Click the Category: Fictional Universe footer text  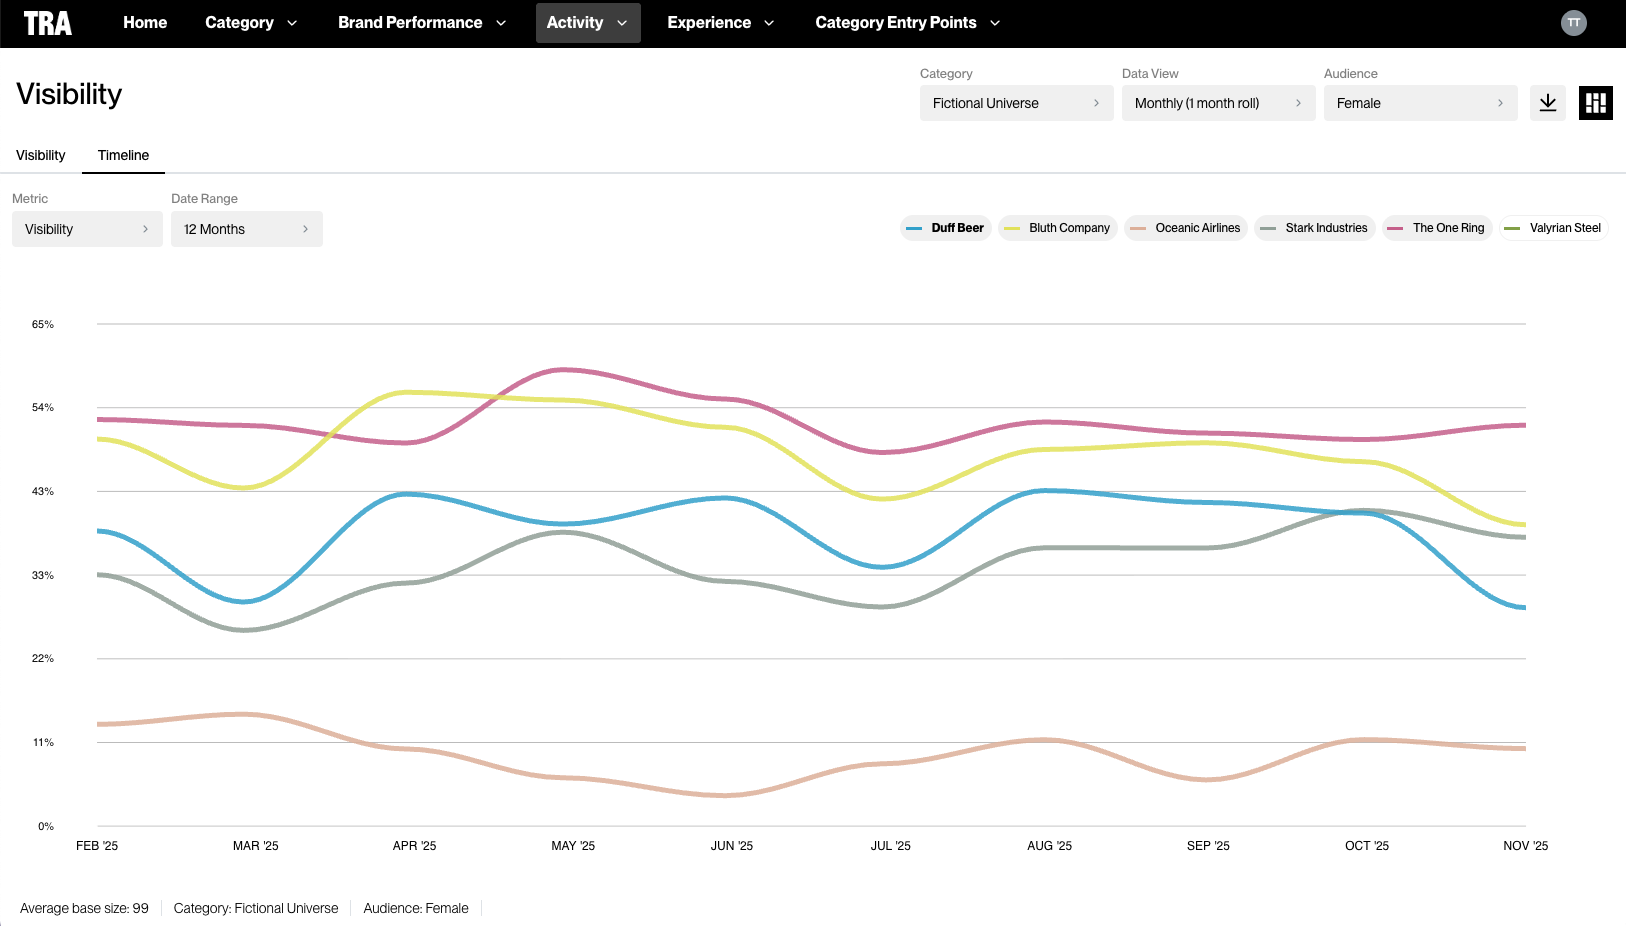256,908
